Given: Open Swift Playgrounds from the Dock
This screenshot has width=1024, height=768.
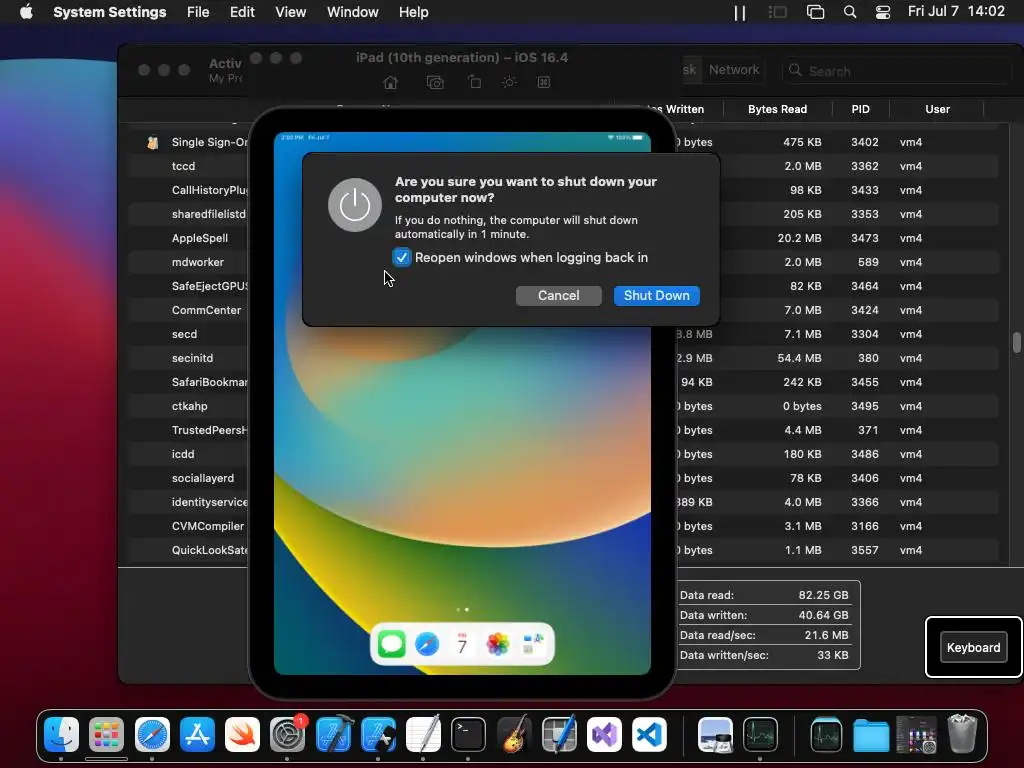Looking at the screenshot, I should tap(242, 735).
